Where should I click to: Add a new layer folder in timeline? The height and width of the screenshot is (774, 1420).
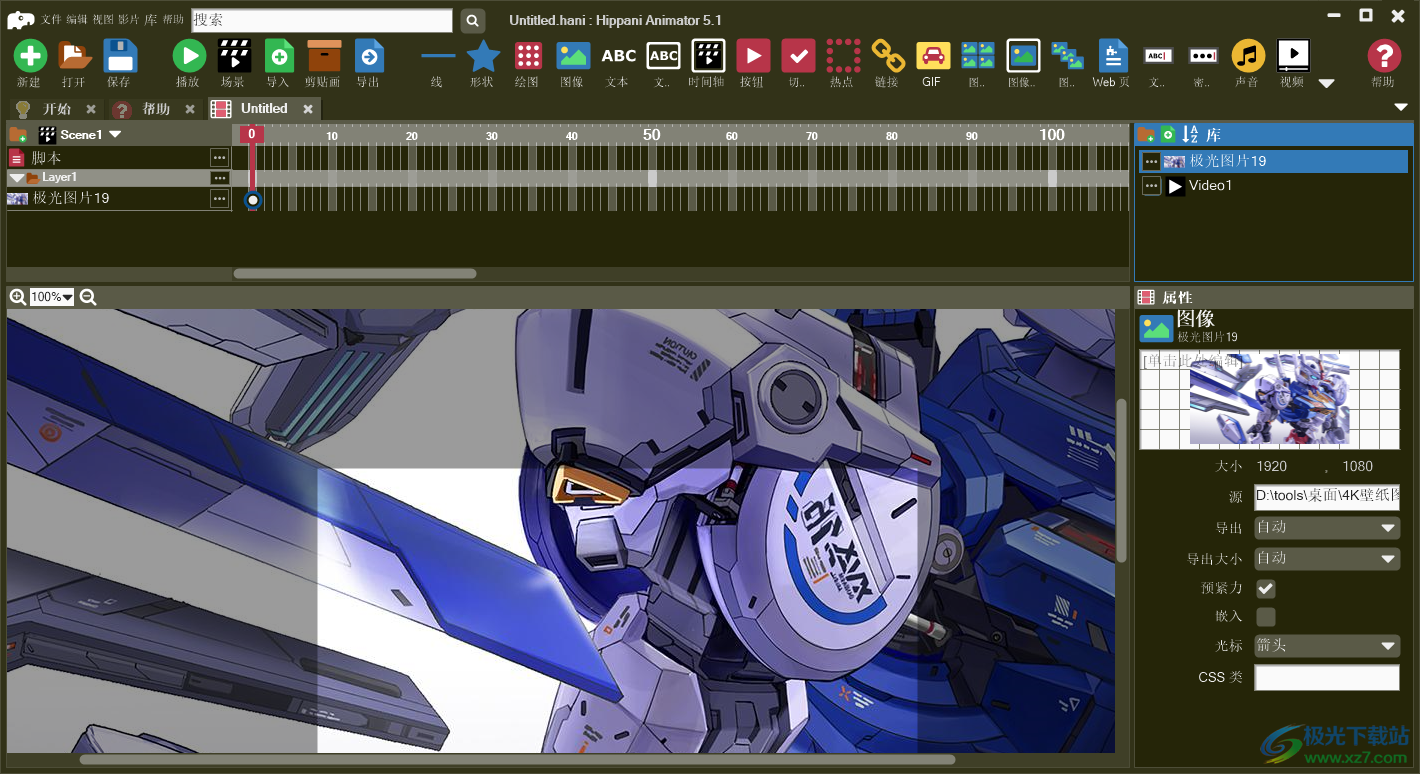[x=18, y=134]
